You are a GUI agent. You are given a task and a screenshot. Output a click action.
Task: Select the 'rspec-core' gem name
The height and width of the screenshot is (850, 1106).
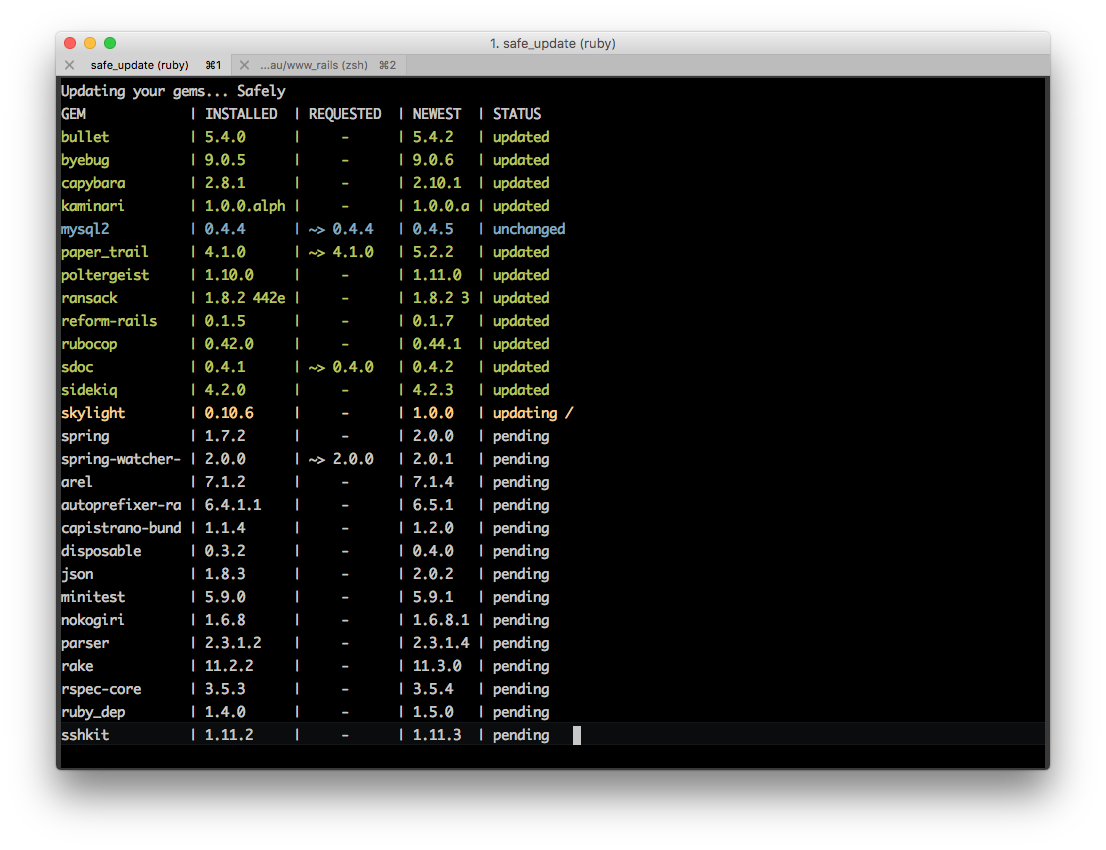pyautogui.click(x=101, y=689)
